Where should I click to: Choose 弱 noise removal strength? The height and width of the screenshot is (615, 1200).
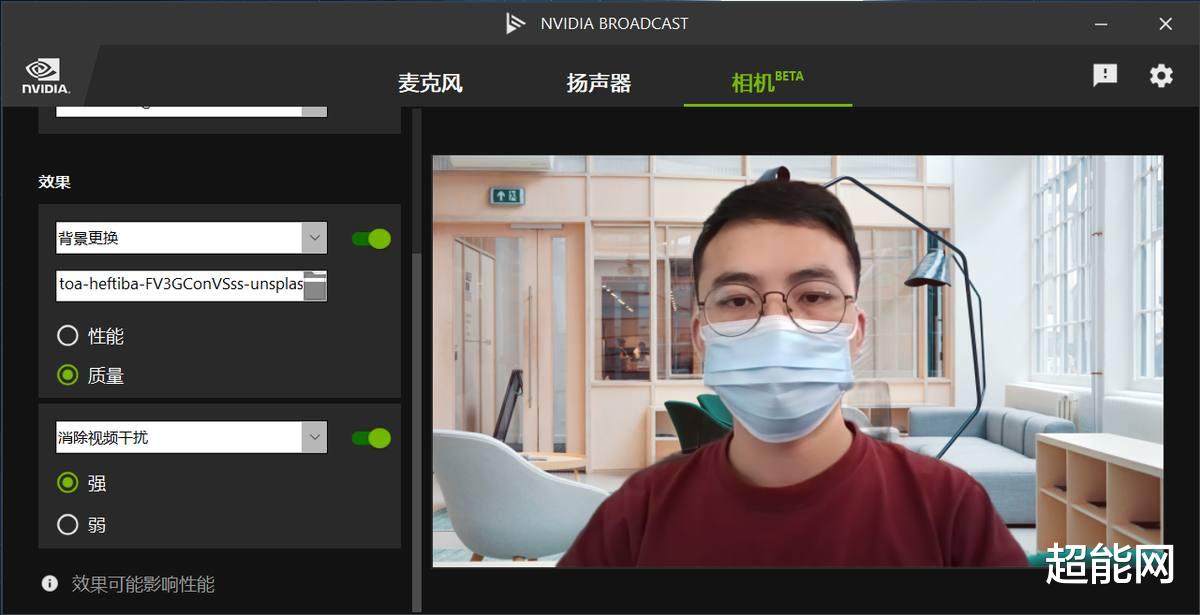67,524
